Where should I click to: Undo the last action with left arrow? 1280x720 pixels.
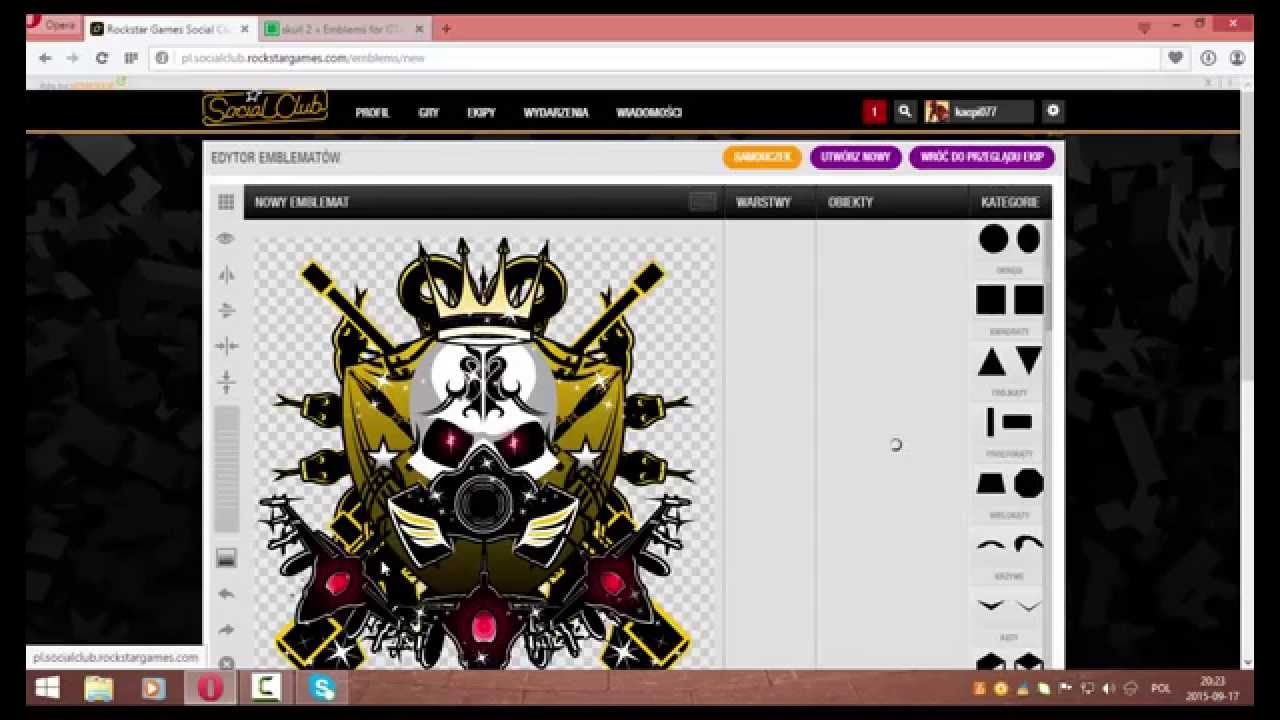click(226, 594)
